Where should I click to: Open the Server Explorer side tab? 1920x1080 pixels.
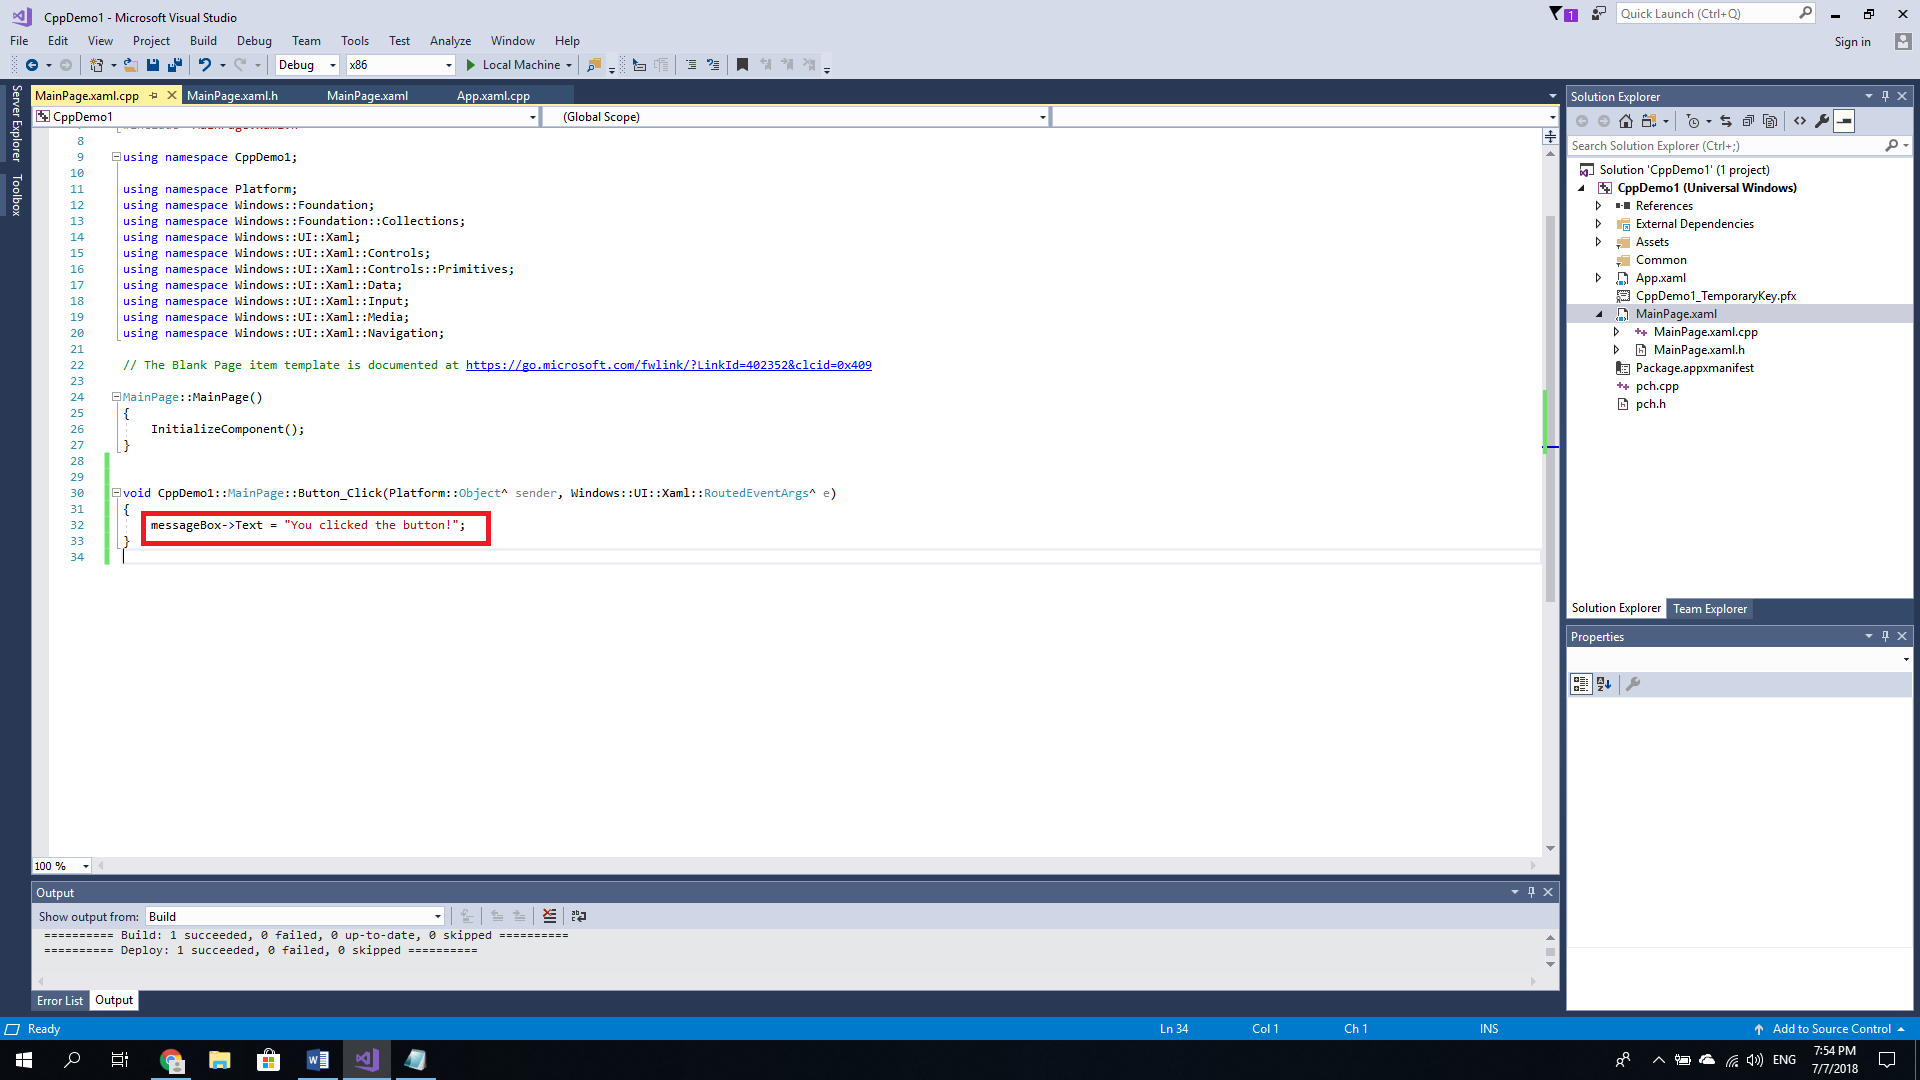[x=16, y=123]
